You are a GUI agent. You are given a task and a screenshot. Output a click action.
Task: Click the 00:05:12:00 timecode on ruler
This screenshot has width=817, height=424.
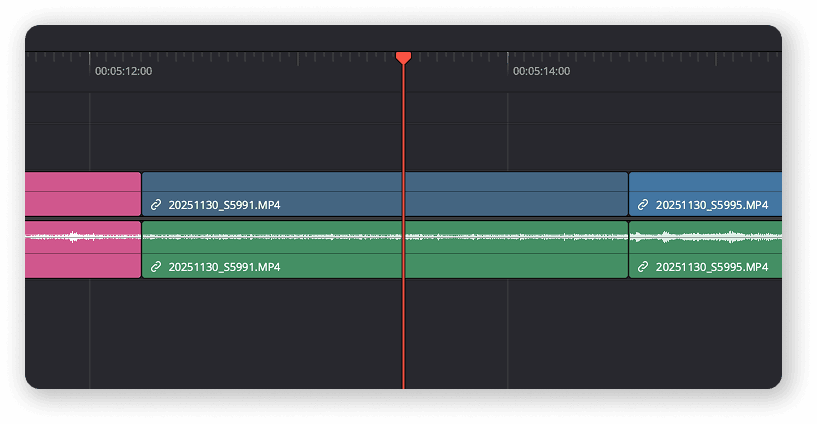click(123, 71)
